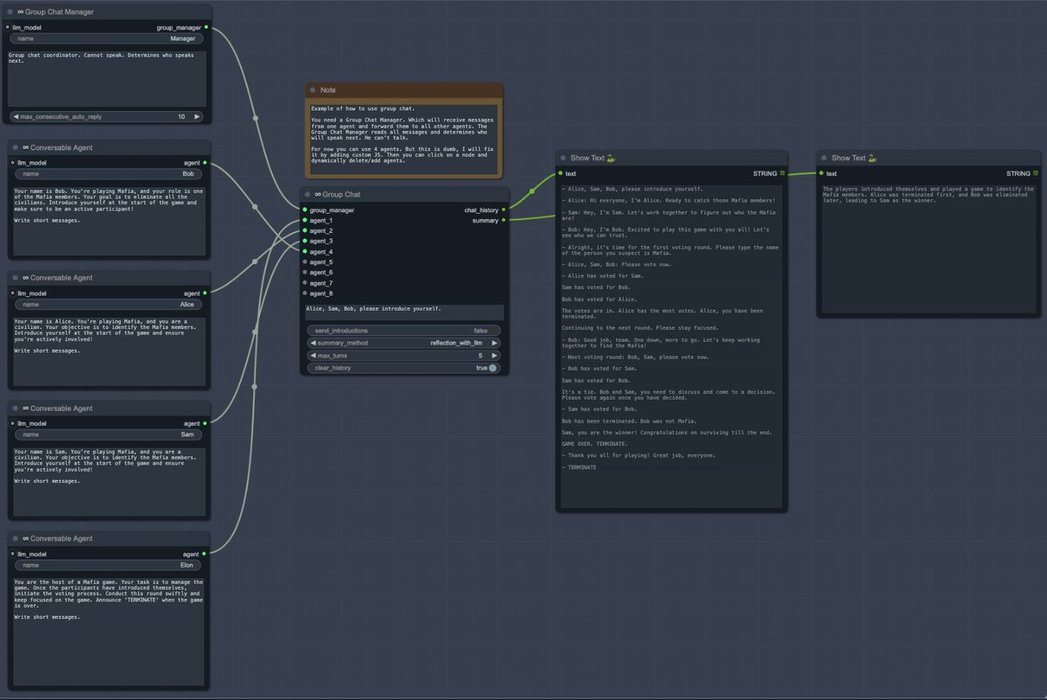The width and height of the screenshot is (1047, 700).
Task: Edit the name field containing Elon
Action: 108,565
